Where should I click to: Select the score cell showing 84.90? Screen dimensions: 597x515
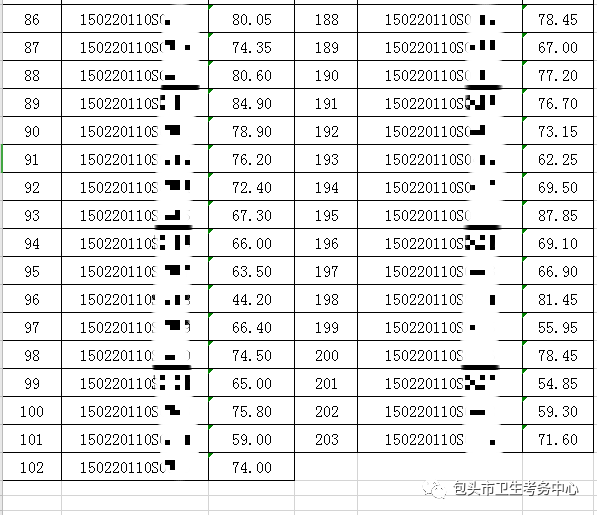coord(251,103)
